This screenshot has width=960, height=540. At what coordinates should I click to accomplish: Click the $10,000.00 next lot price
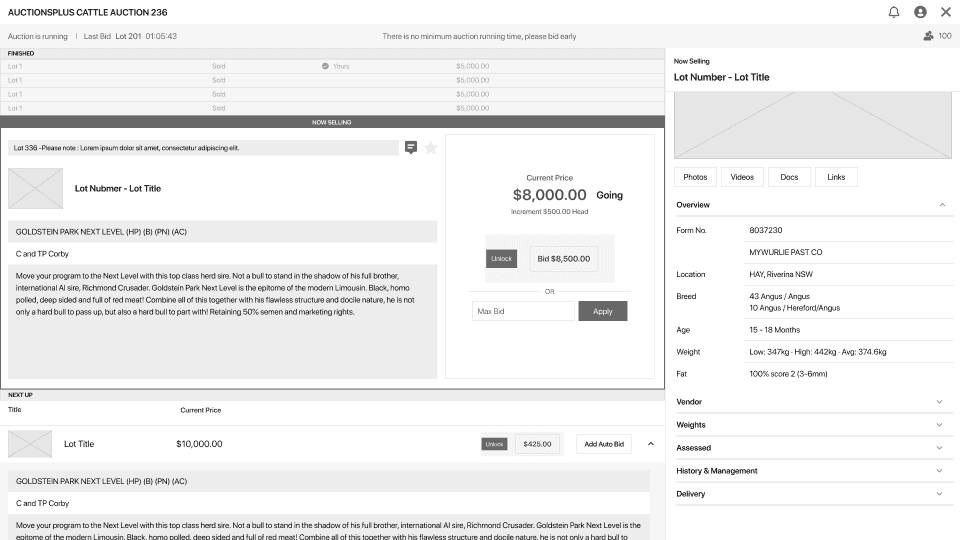coord(199,444)
